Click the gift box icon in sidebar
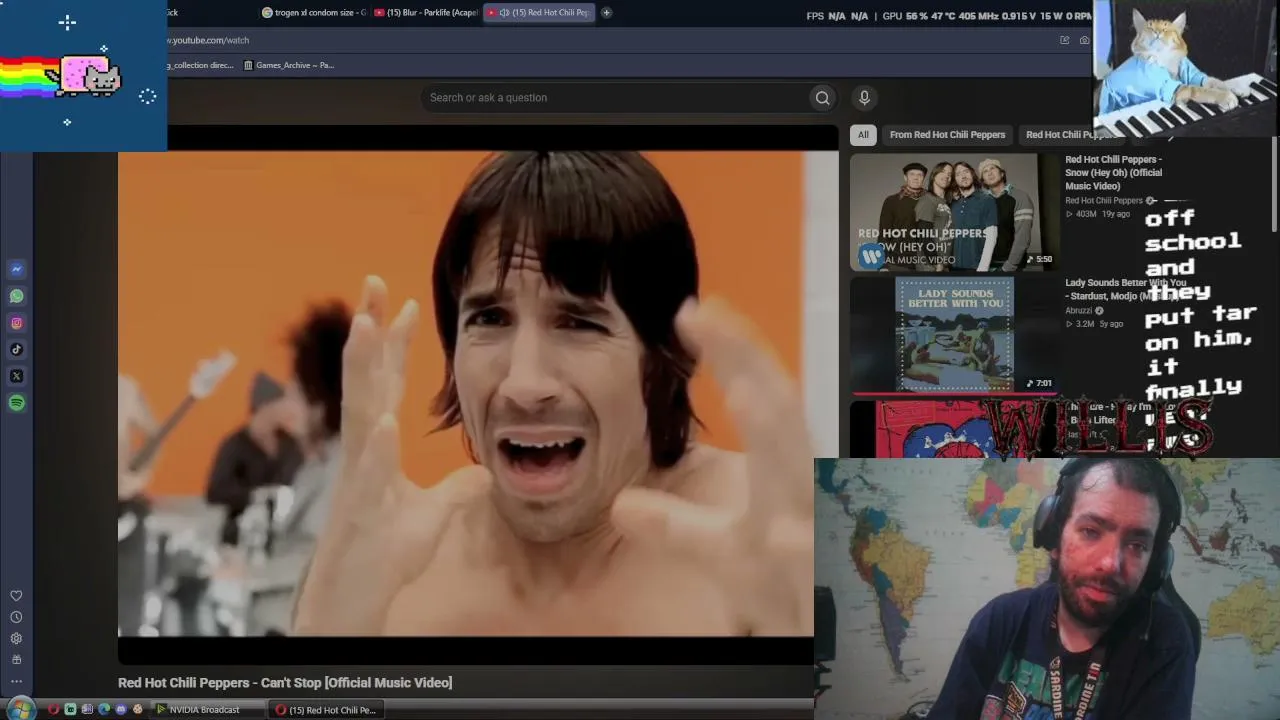Screen dimensions: 1280x720 pyautogui.click(x=16, y=660)
